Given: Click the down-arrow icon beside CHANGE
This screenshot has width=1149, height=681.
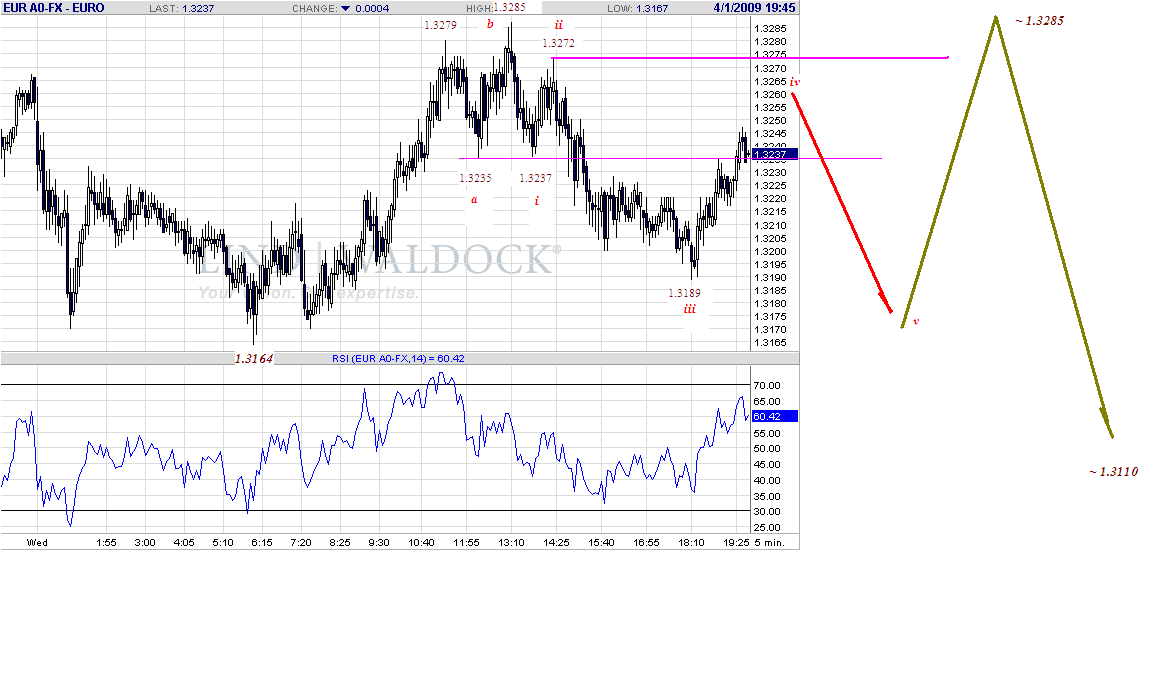Looking at the screenshot, I should pyautogui.click(x=345, y=9).
